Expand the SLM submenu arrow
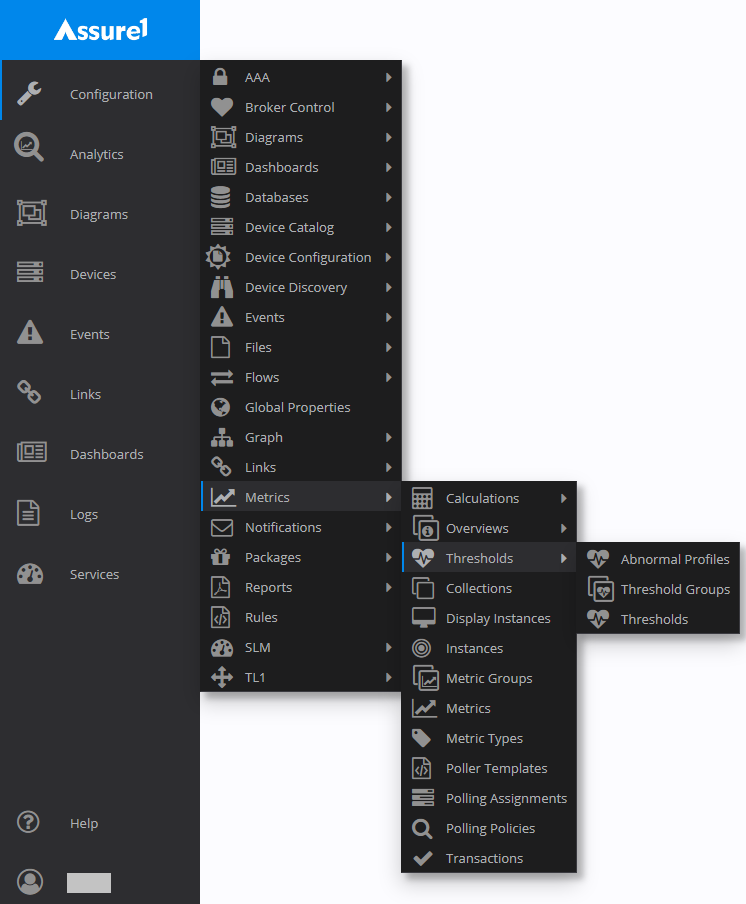This screenshot has height=904, width=746. coord(389,647)
